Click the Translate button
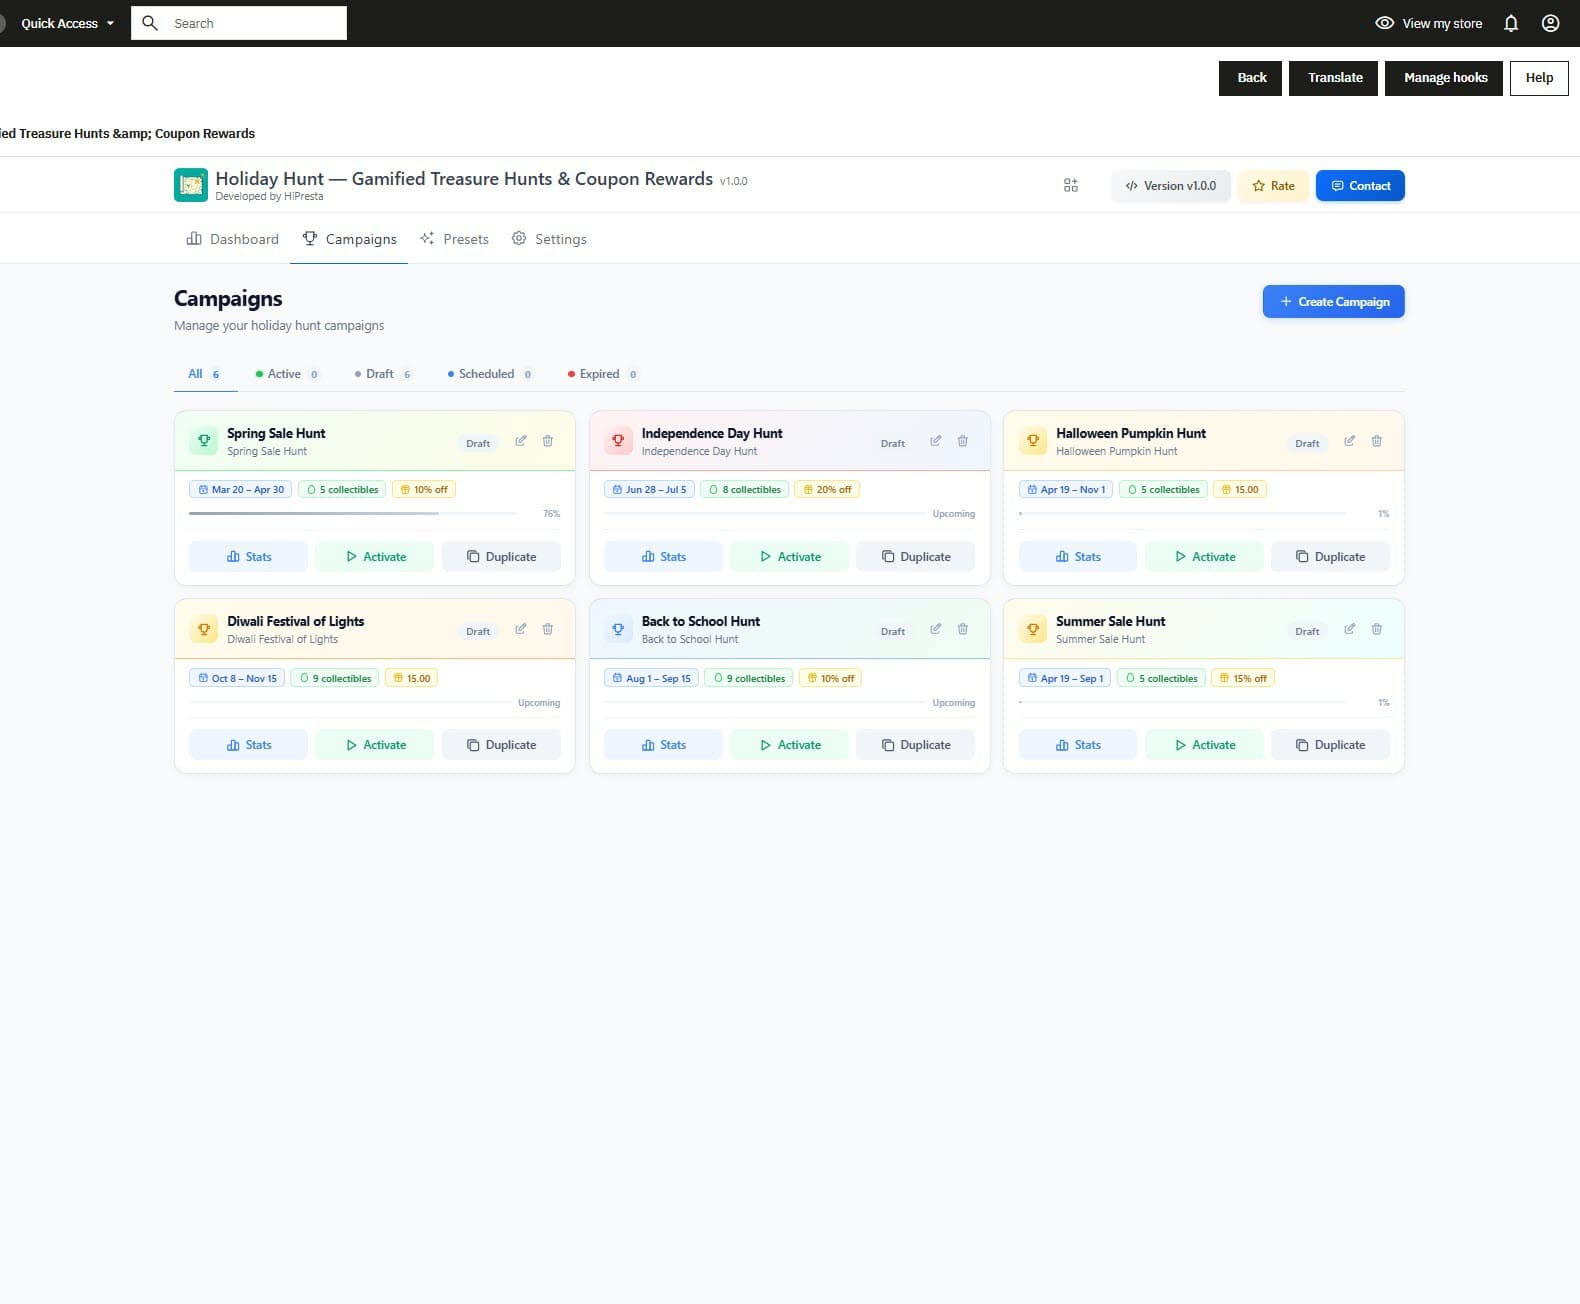The image size is (1580, 1304). tap(1334, 78)
